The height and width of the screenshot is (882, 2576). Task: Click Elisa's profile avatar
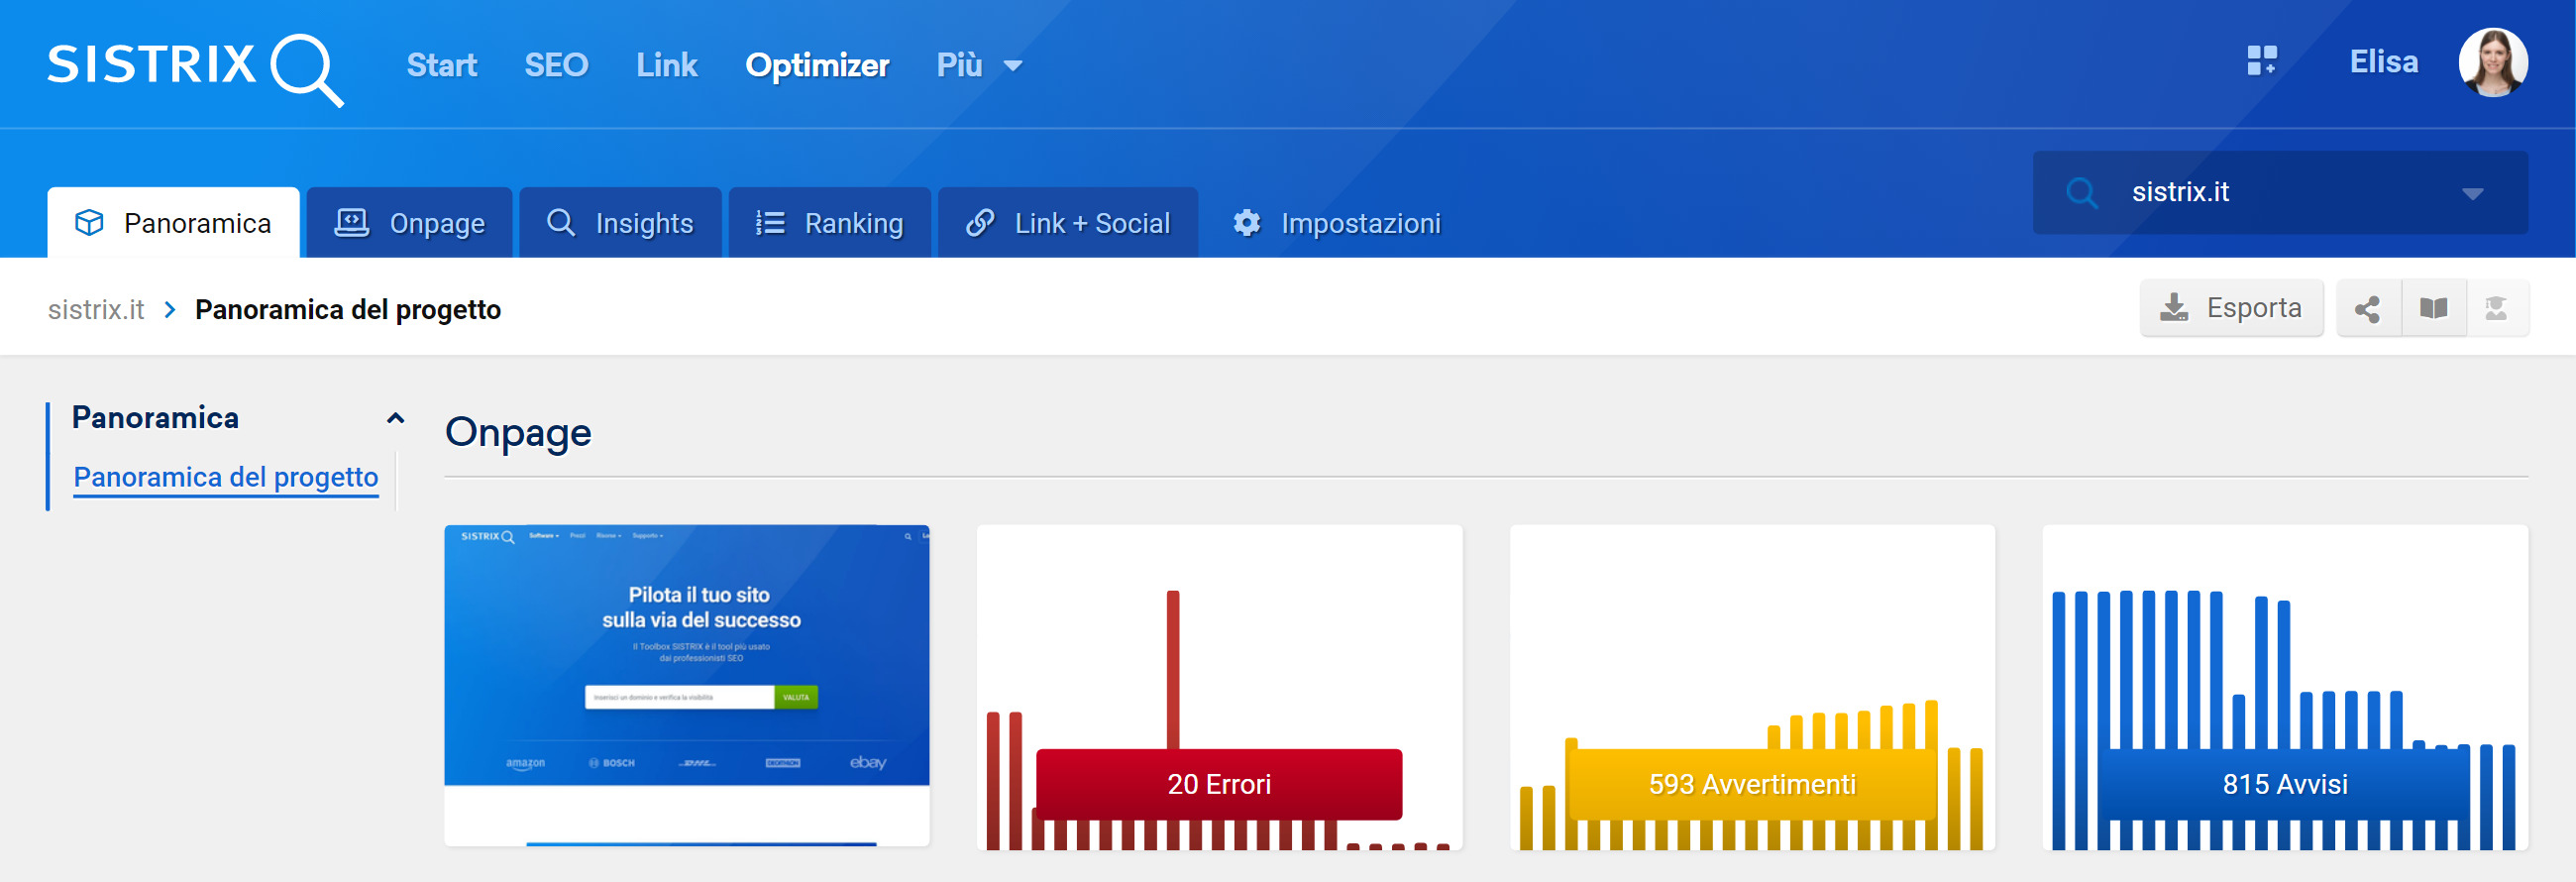coord(2492,62)
